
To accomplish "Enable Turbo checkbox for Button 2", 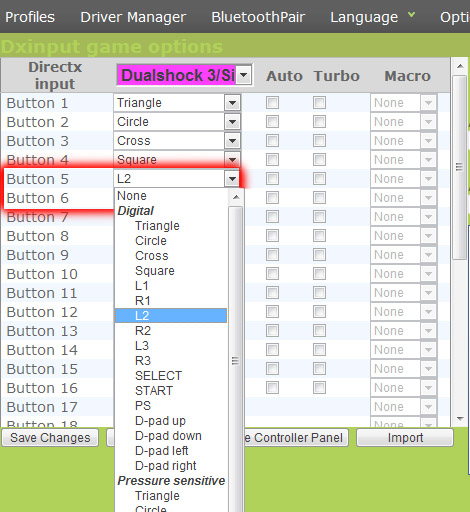I will 319,122.
